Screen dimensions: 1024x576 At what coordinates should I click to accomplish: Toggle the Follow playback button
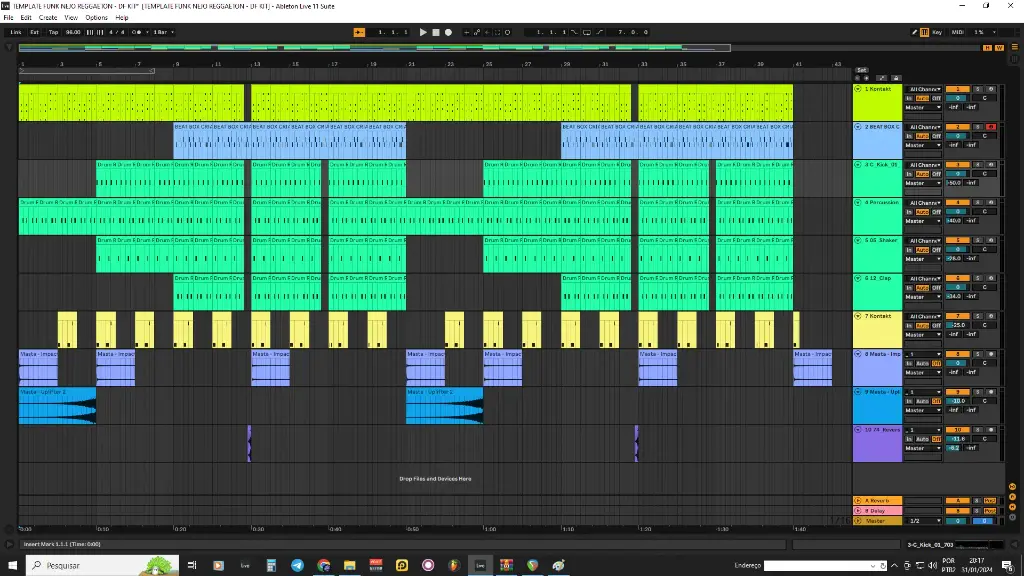coord(359,32)
